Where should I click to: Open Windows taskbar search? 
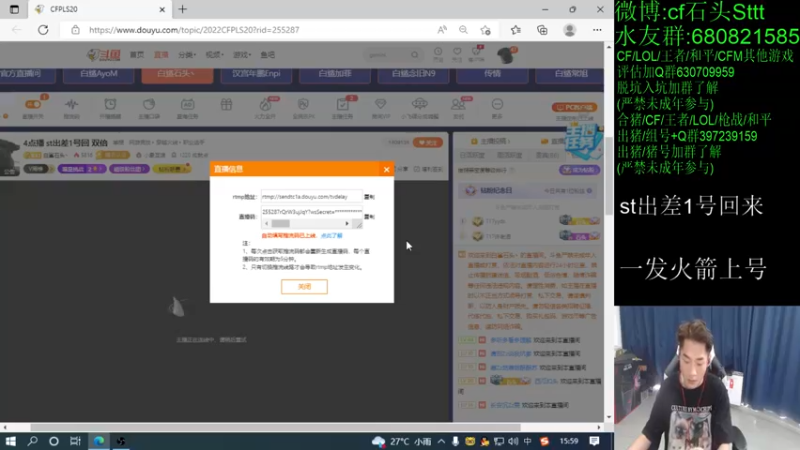point(33,441)
